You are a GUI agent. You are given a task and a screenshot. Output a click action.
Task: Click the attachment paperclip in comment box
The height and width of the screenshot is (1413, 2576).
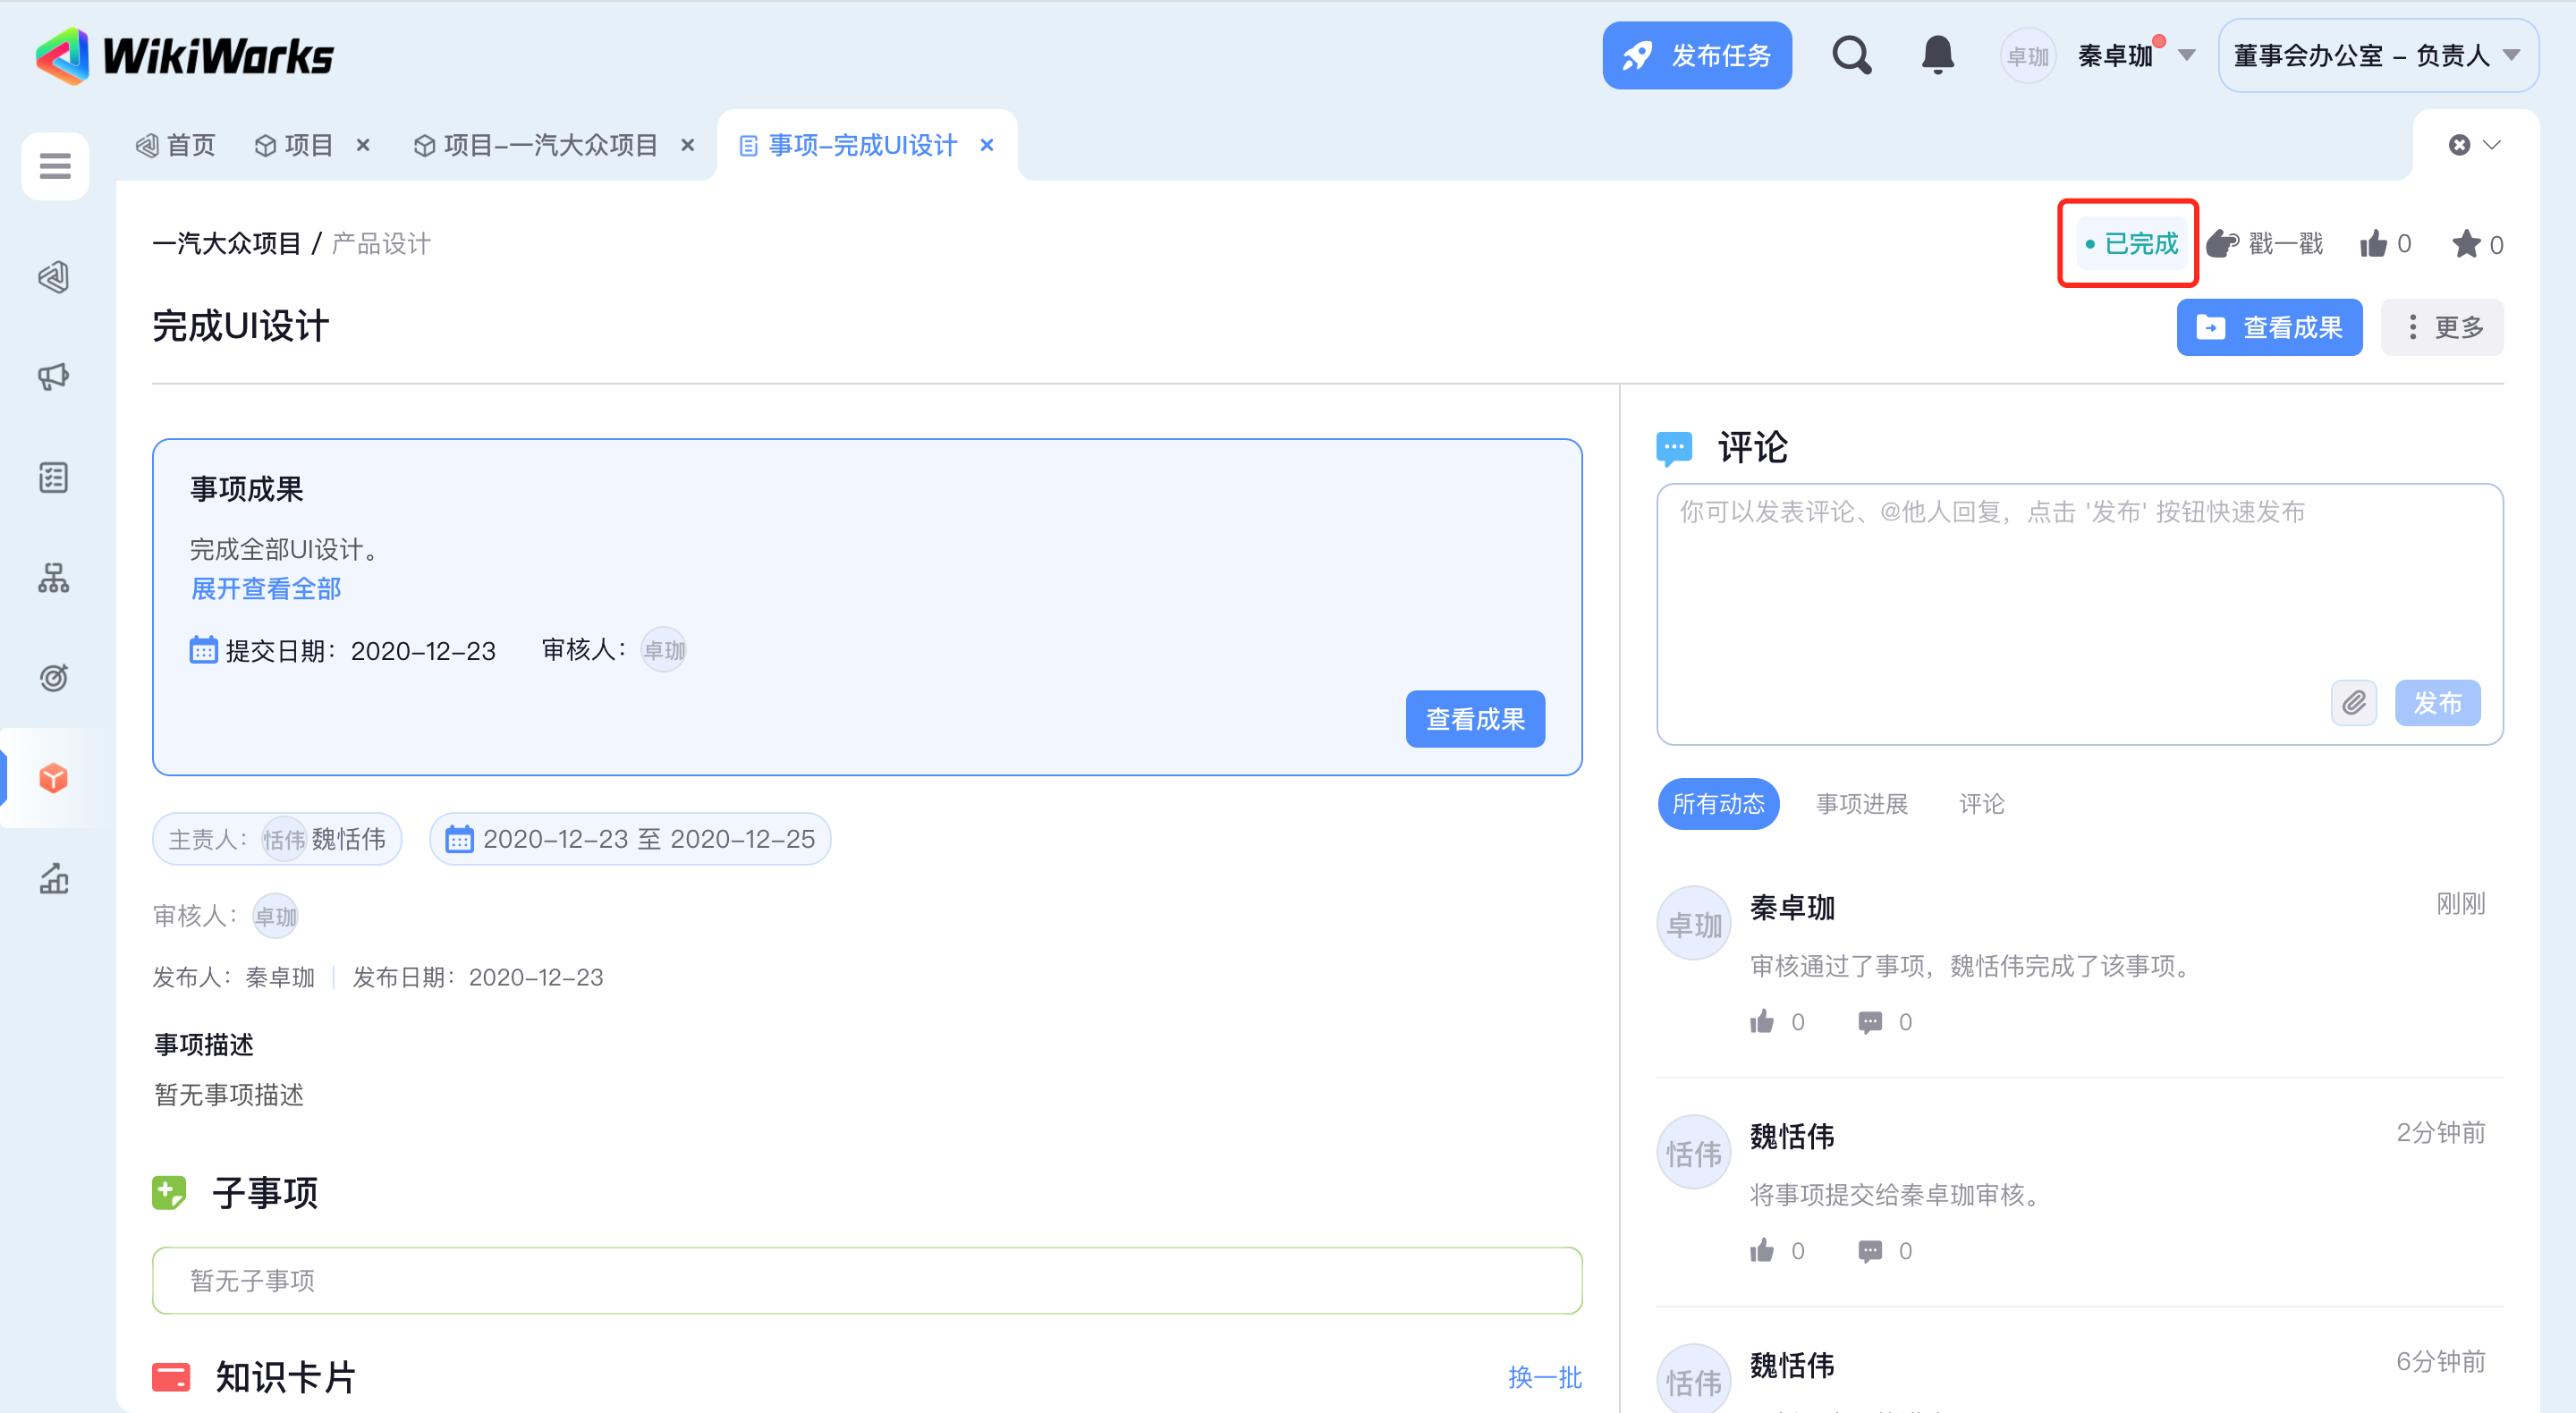click(2353, 703)
